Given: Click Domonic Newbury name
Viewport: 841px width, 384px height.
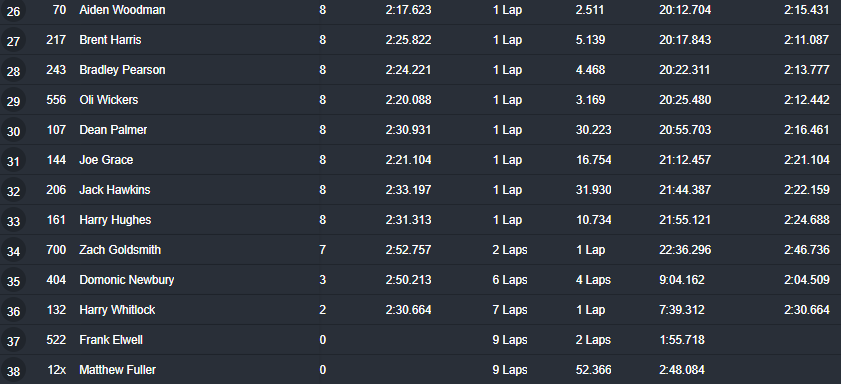Looking at the screenshot, I should point(127,280).
